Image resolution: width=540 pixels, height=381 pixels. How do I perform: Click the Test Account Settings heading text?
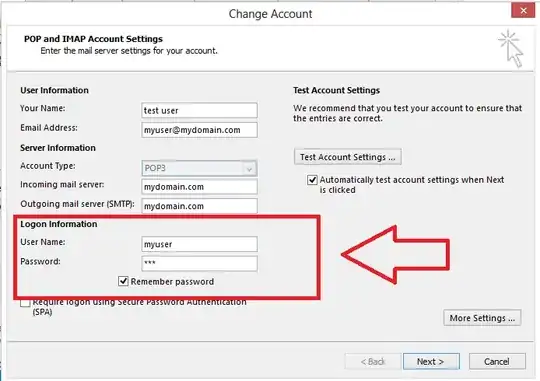point(336,90)
